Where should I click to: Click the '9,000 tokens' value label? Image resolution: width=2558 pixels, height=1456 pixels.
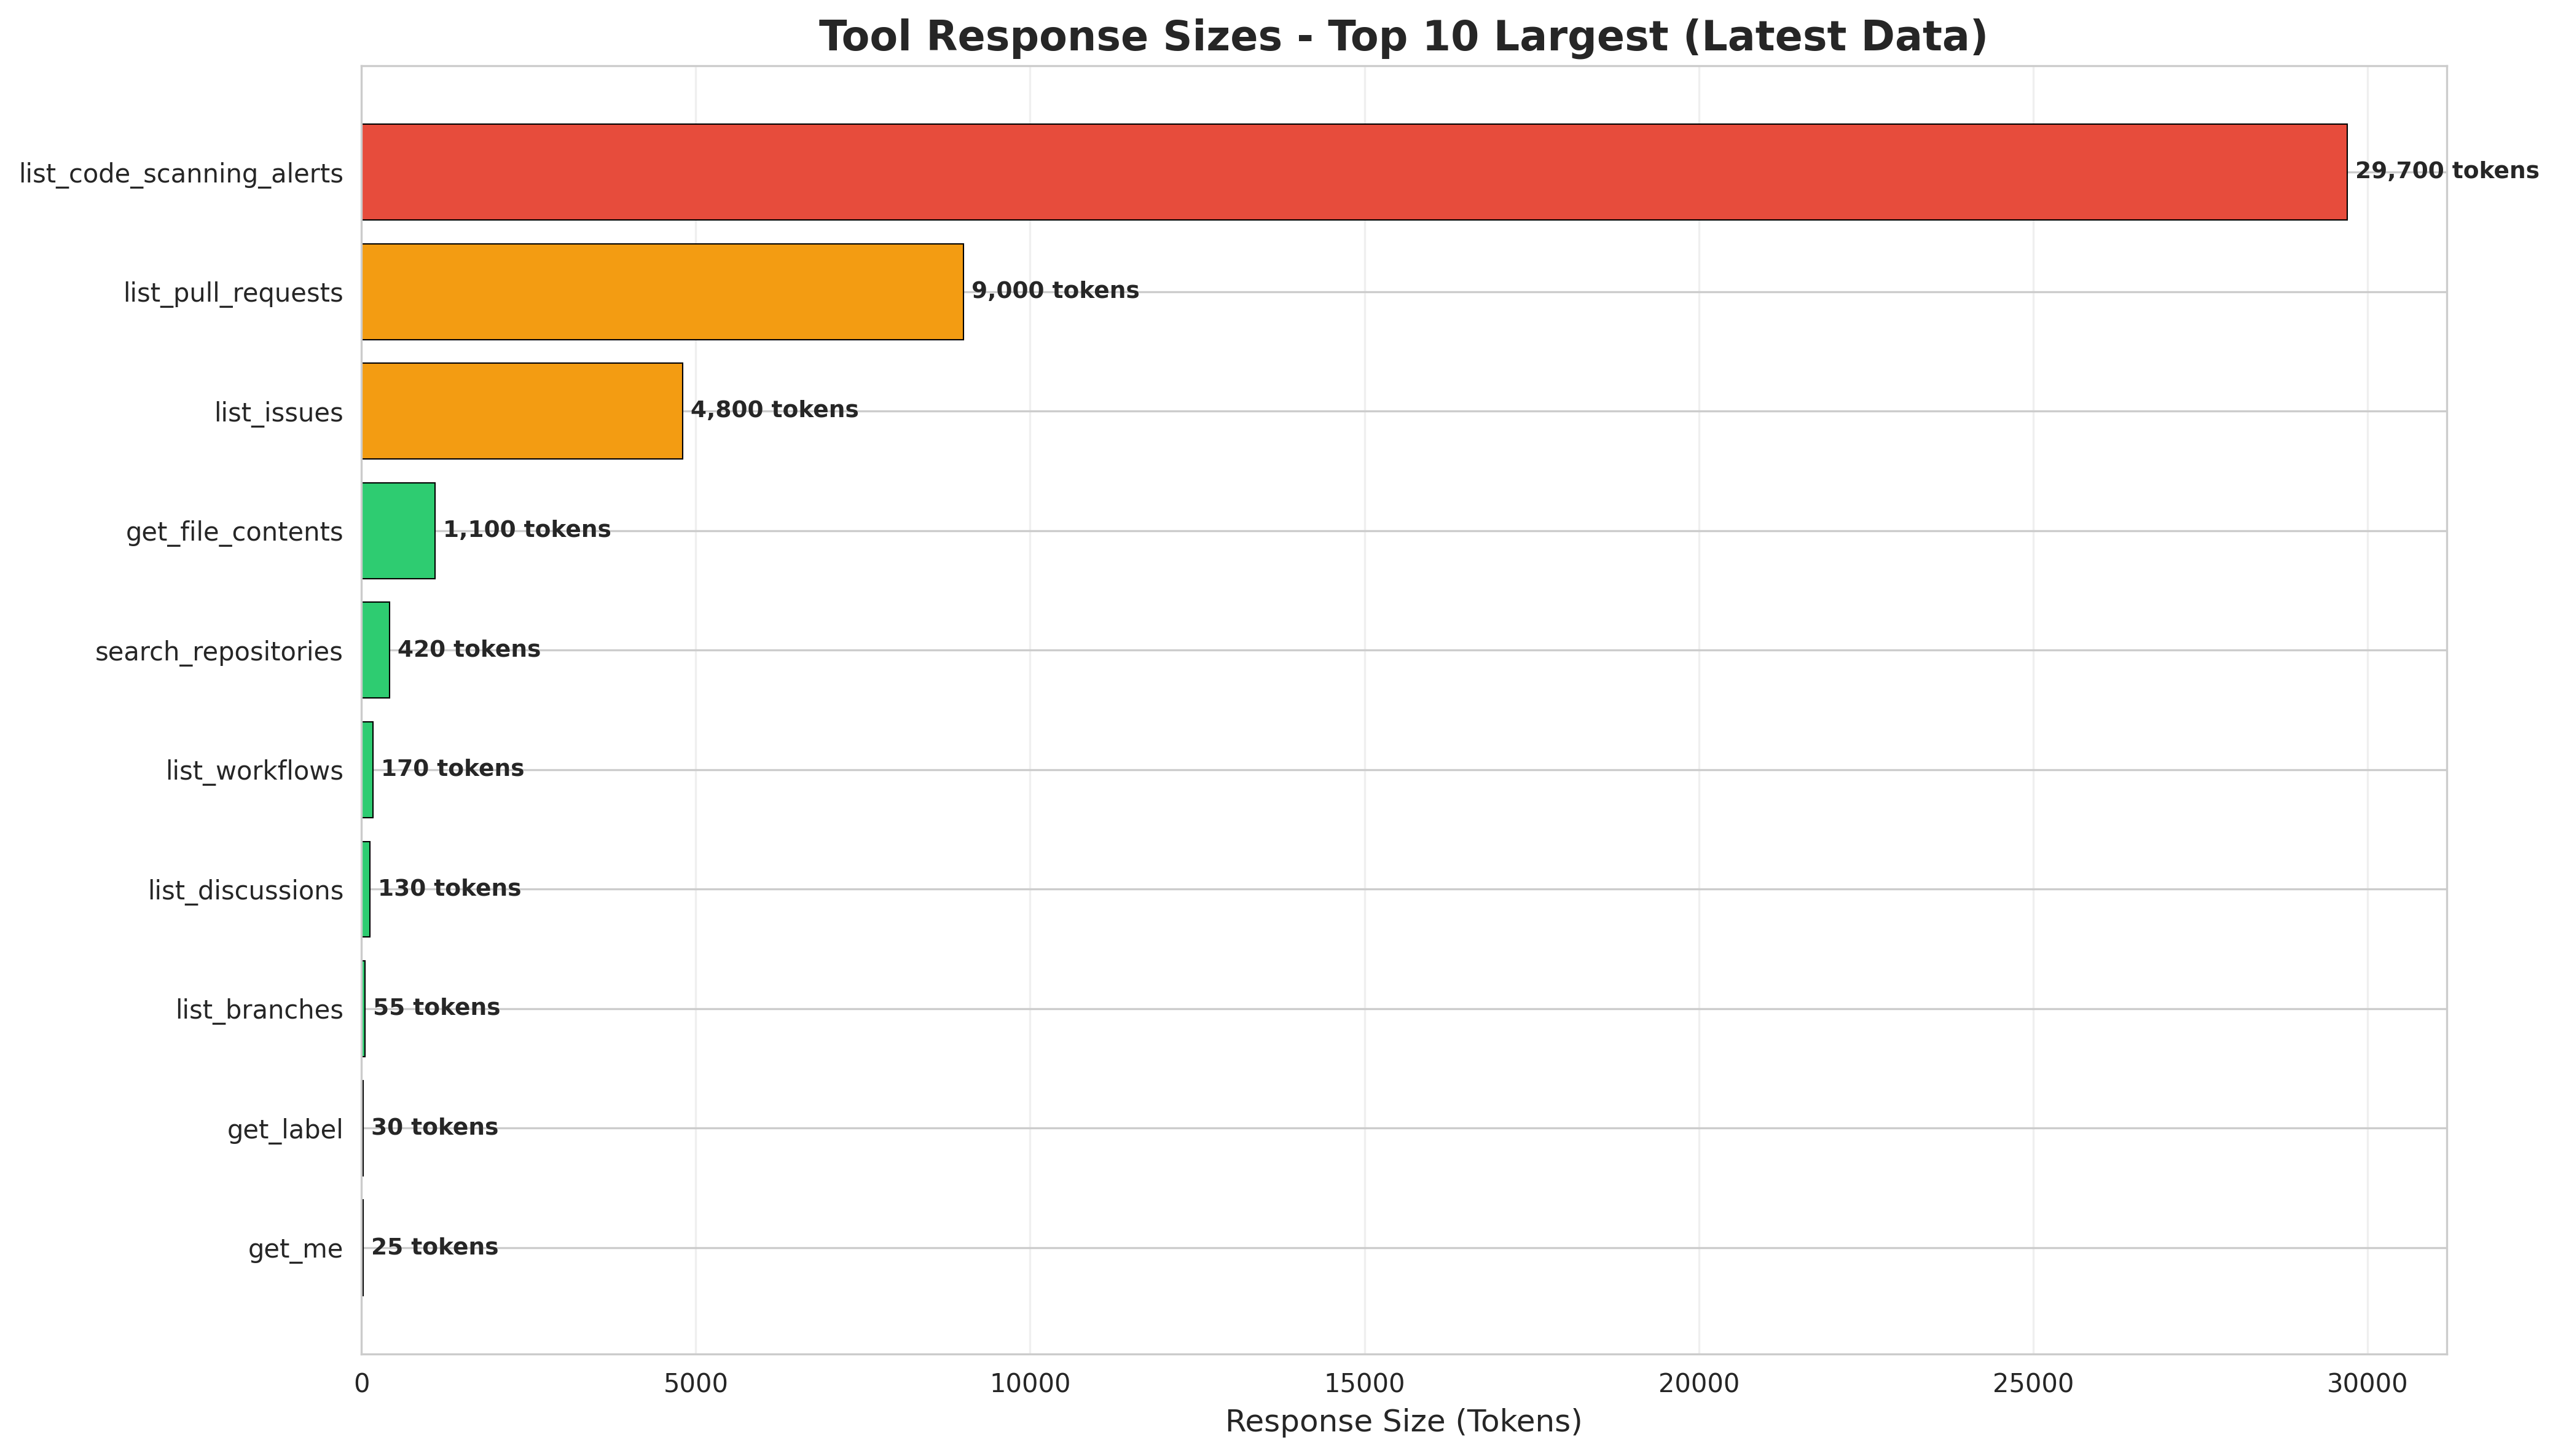1055,291
